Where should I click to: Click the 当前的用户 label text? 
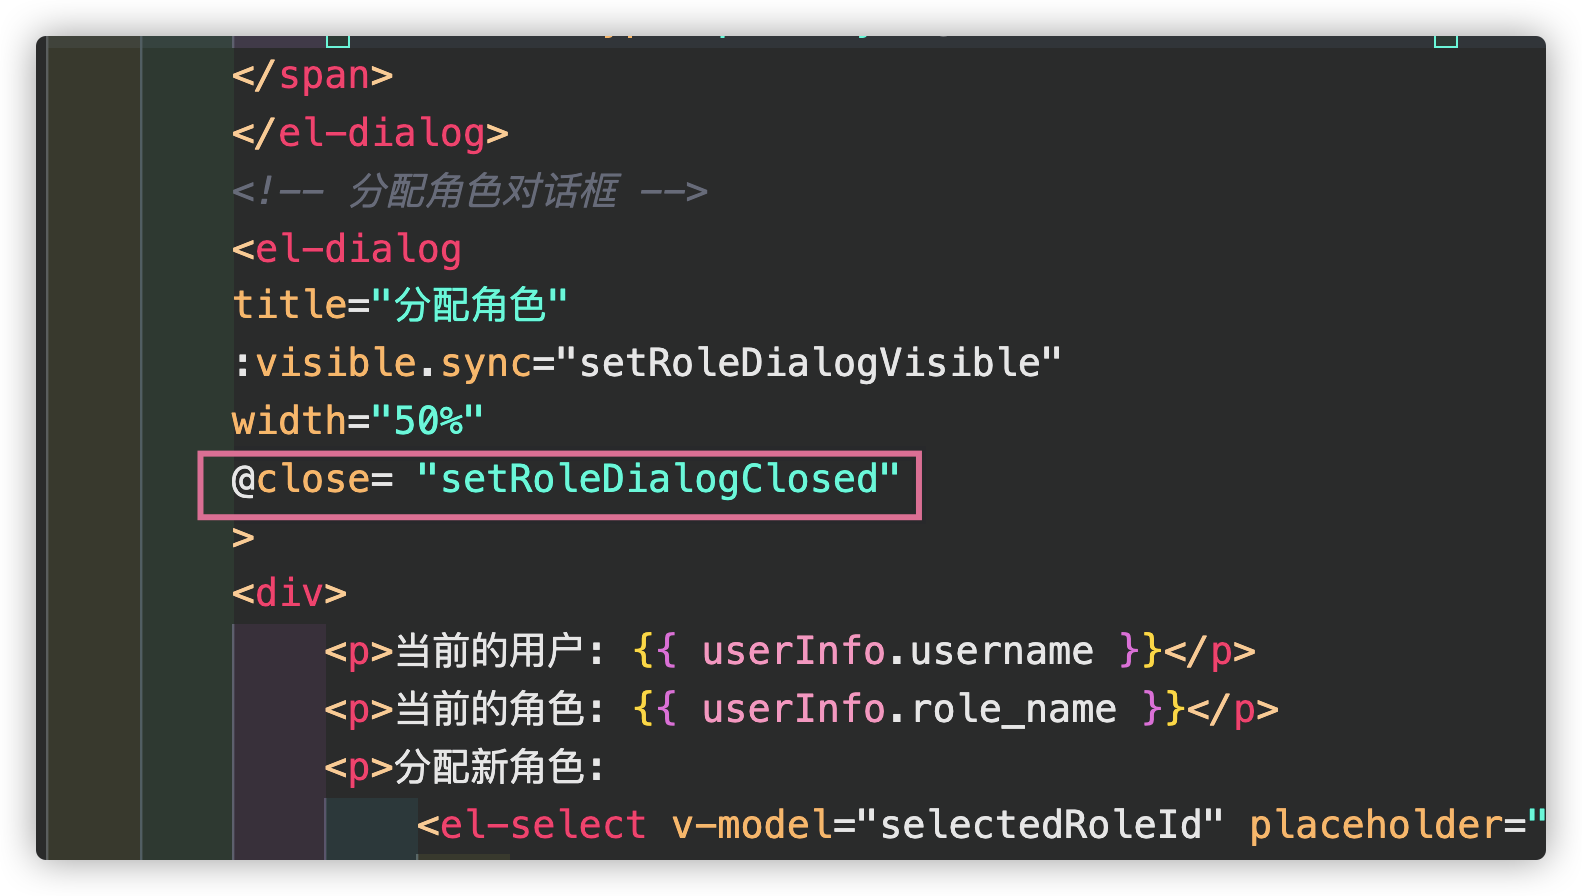coord(490,651)
